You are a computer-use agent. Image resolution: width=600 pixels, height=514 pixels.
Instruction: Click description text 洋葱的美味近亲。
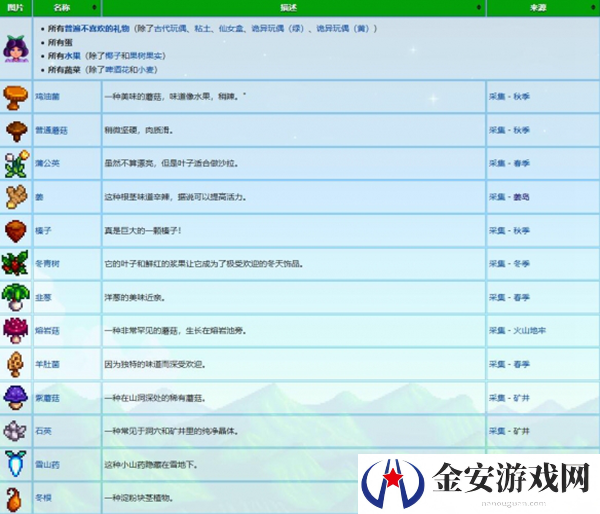coord(135,297)
